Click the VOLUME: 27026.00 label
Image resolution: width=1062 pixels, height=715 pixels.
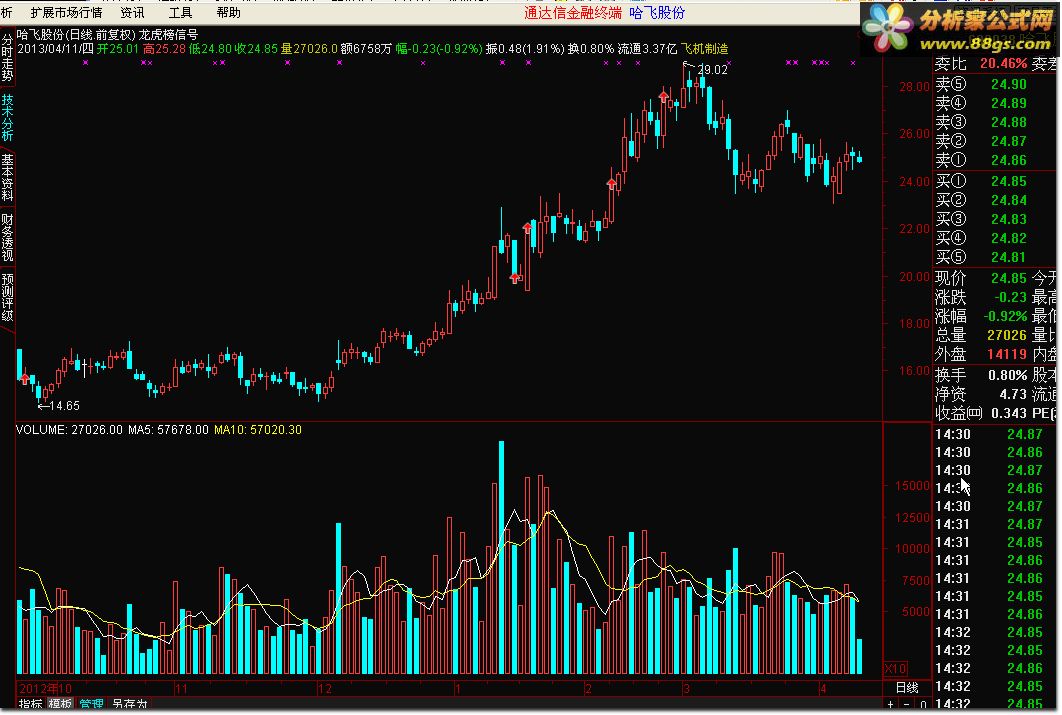pos(69,430)
